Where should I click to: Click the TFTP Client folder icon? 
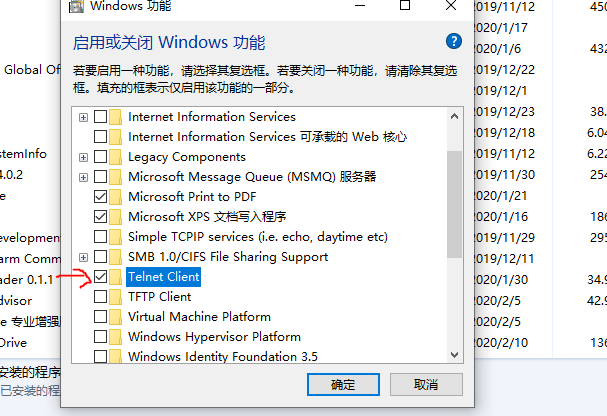click(x=115, y=297)
